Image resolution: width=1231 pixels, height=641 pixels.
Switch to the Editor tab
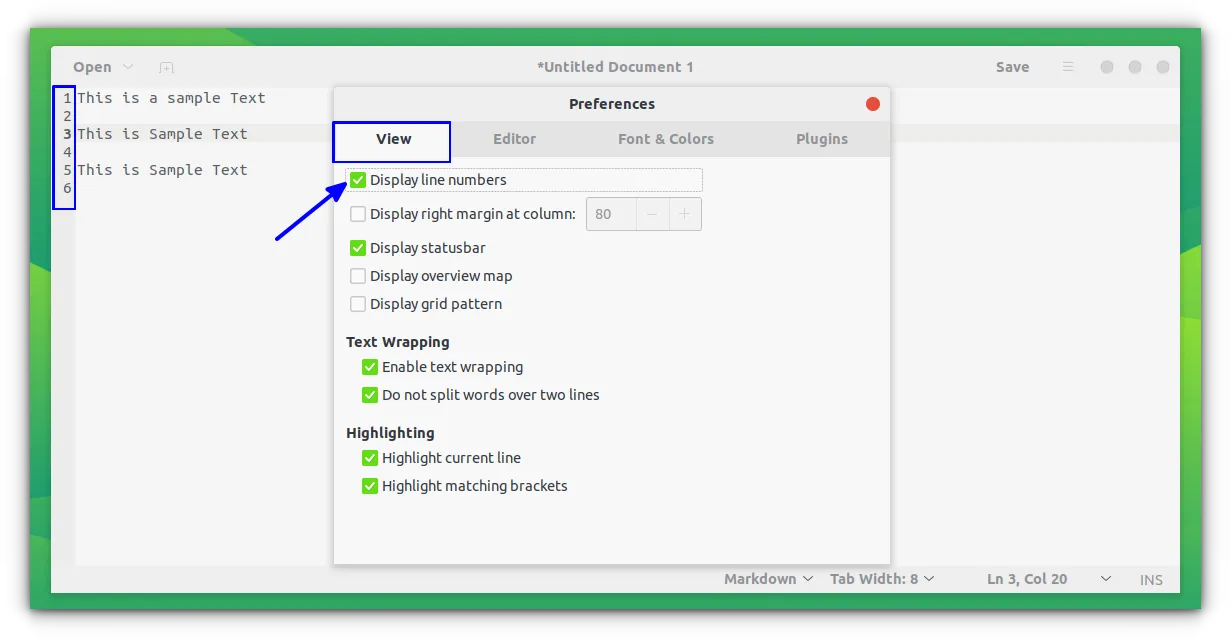(514, 140)
